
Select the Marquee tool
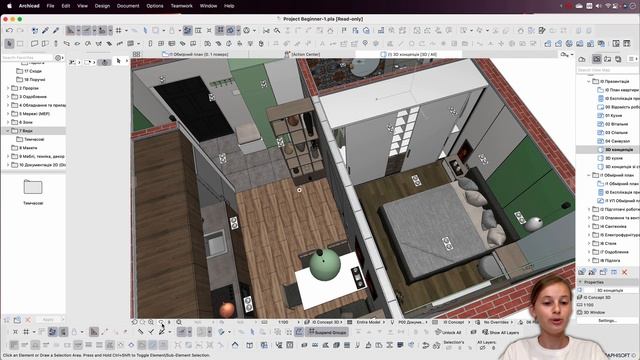20,43
